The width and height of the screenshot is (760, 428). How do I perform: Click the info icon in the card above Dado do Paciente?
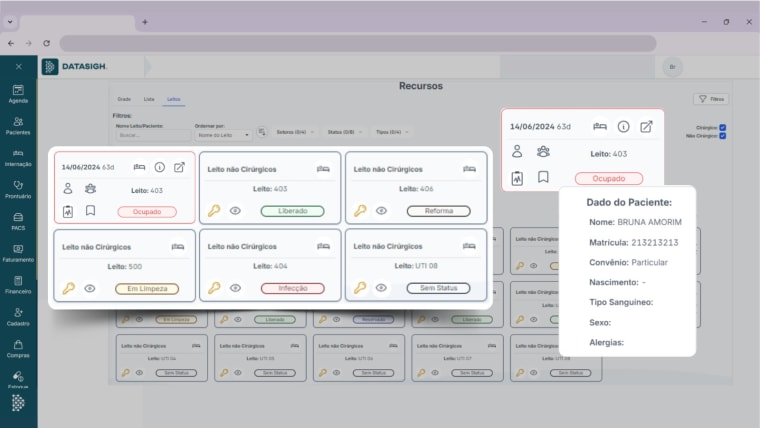[623, 127]
